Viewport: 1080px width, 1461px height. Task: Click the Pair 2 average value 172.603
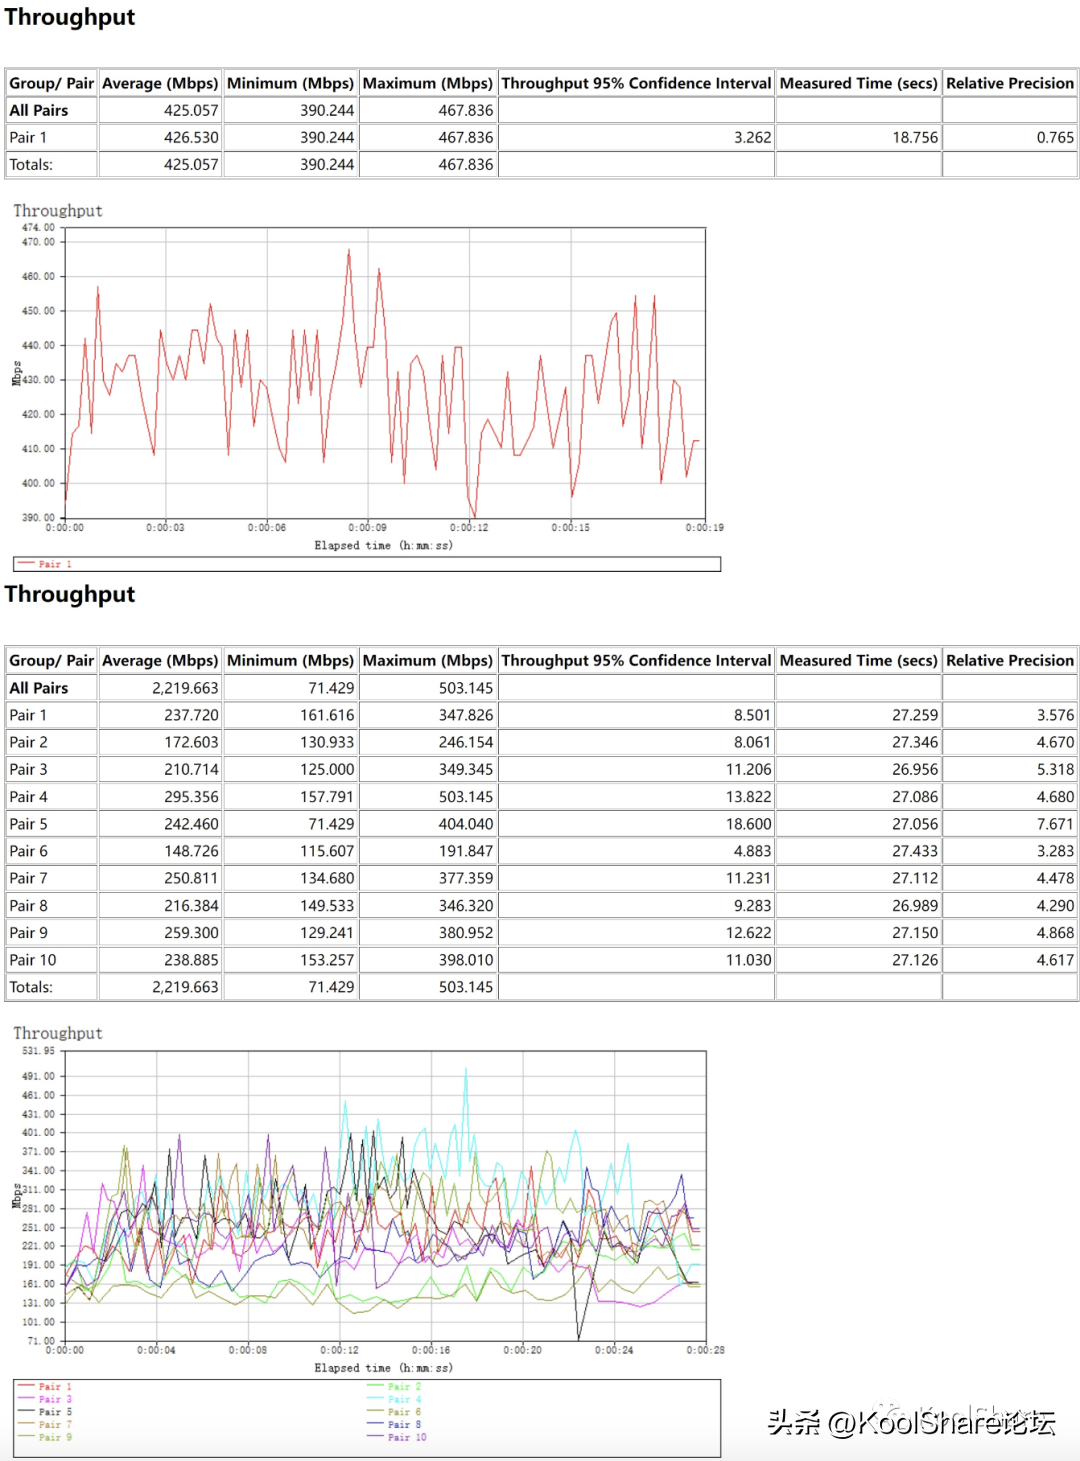point(191,742)
